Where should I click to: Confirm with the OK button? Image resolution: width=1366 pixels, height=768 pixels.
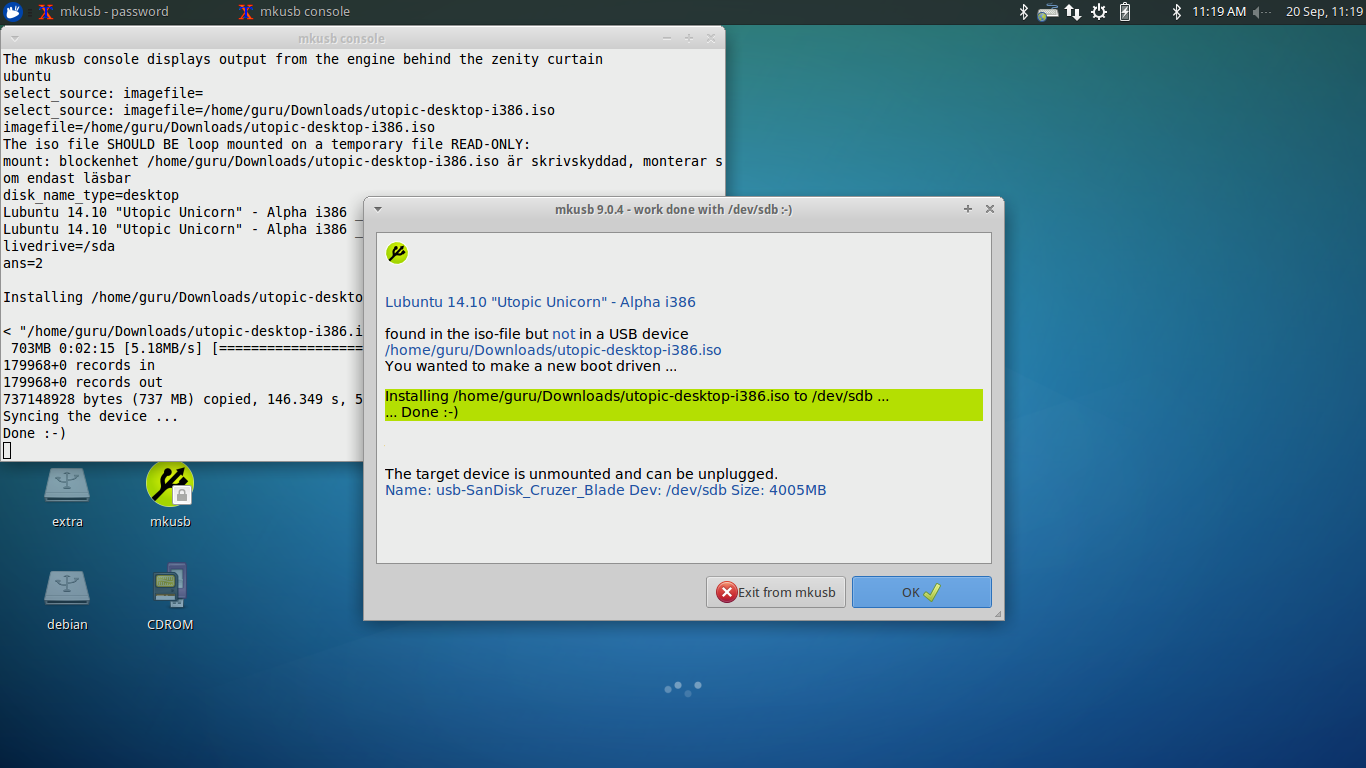coord(922,592)
